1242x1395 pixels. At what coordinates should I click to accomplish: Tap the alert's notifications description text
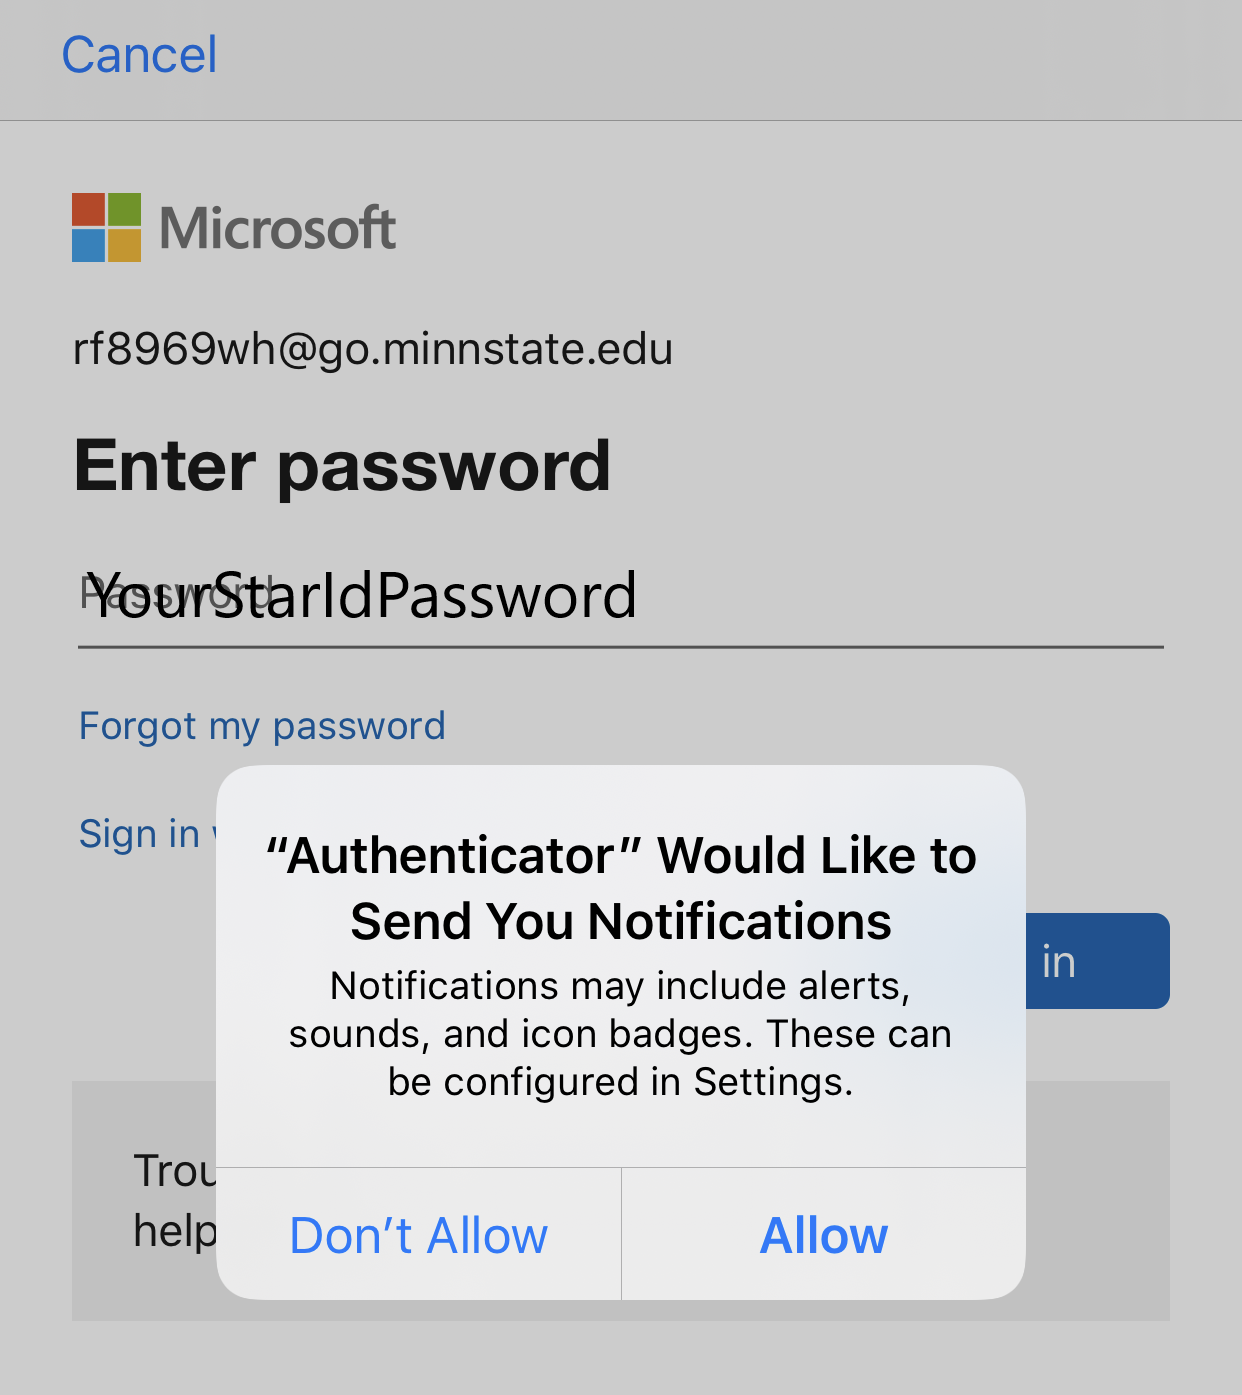point(621,1034)
